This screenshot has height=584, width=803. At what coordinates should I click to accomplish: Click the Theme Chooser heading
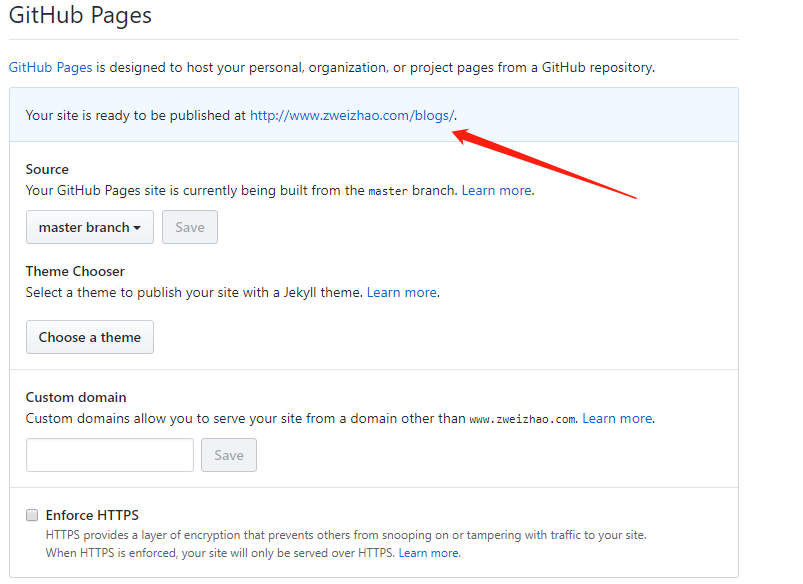(x=75, y=271)
